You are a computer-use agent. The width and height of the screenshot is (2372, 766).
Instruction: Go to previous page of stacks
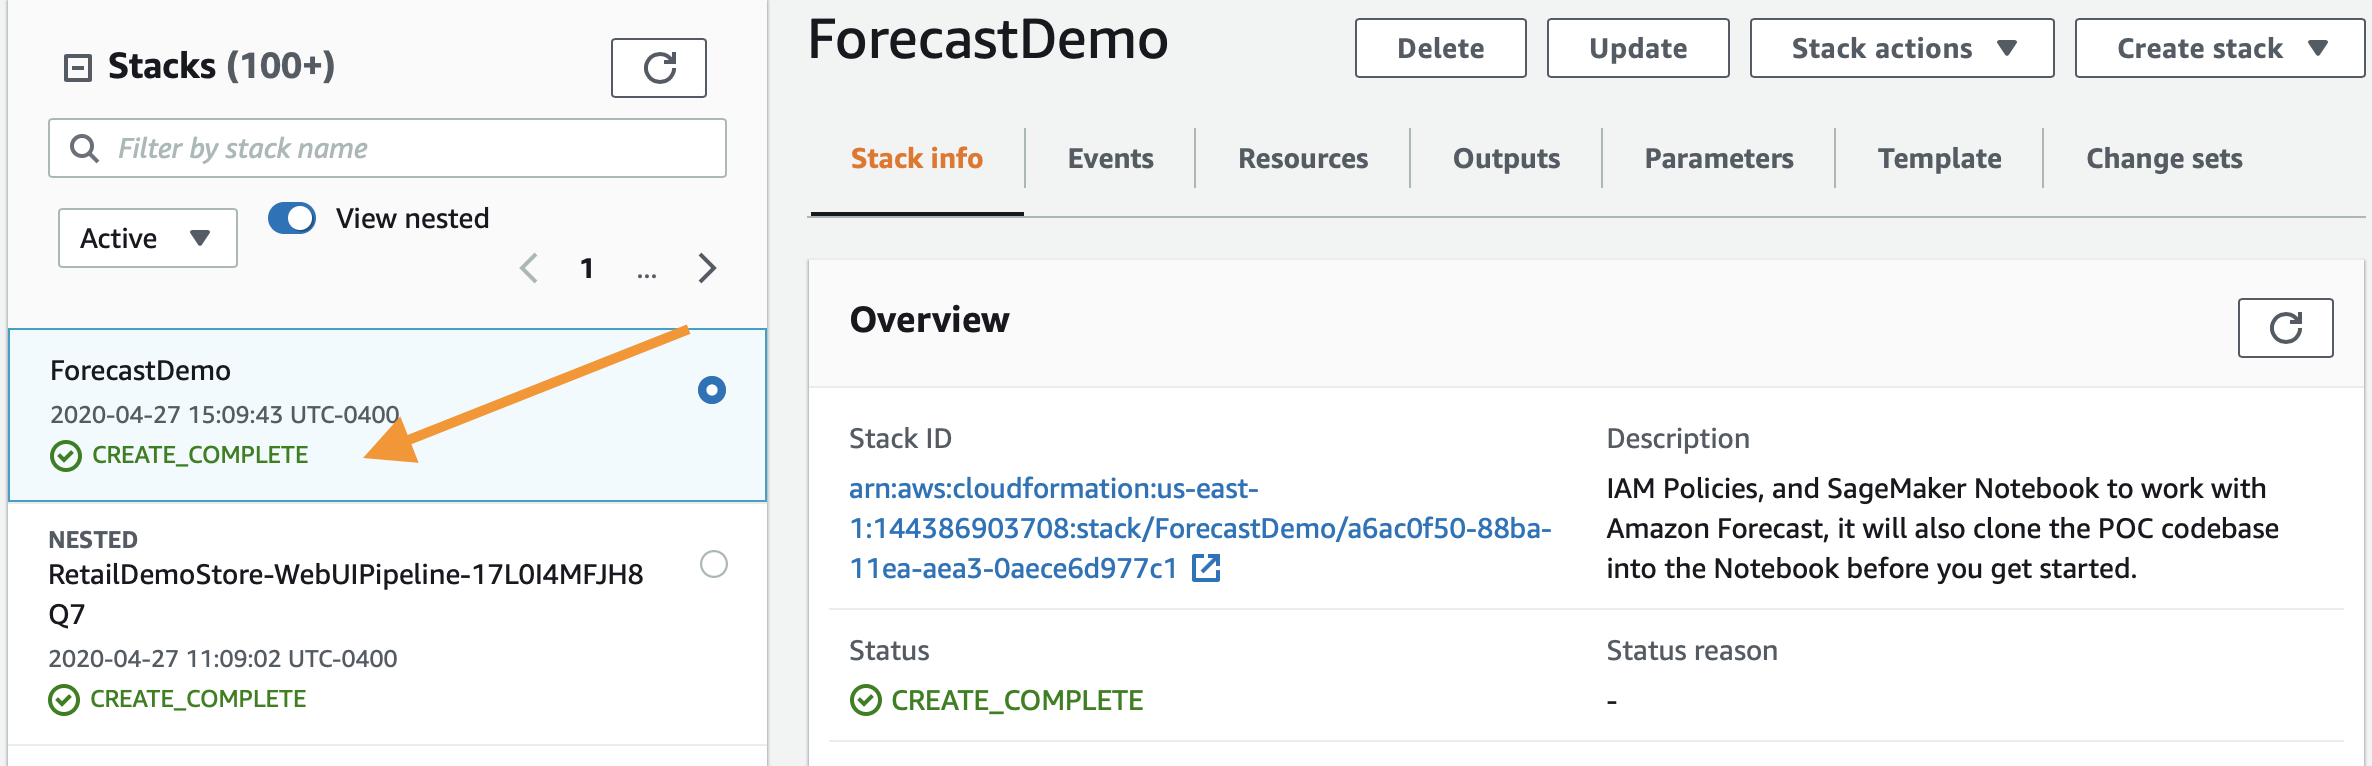[x=529, y=268]
